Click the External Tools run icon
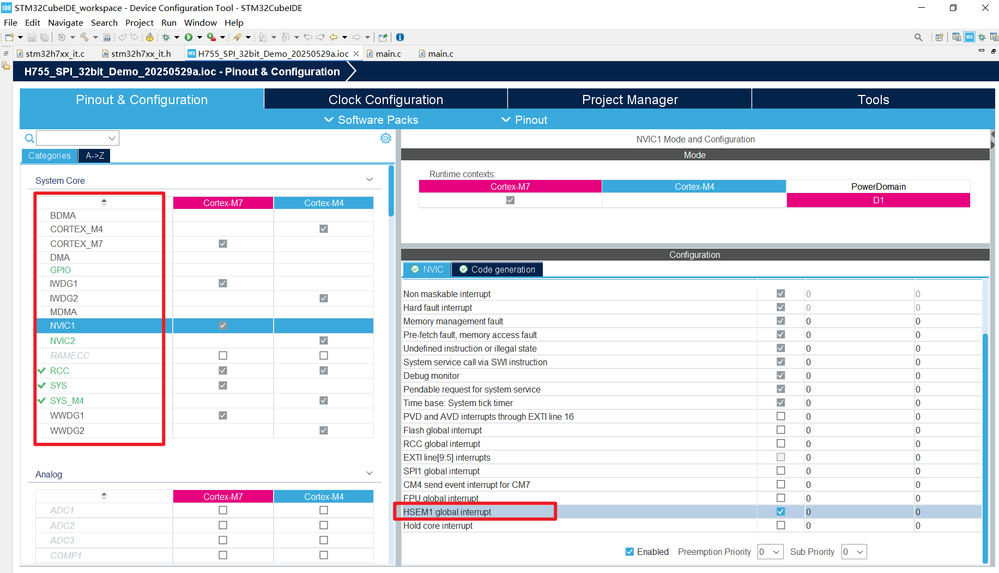The width and height of the screenshot is (999, 573). click(211, 37)
